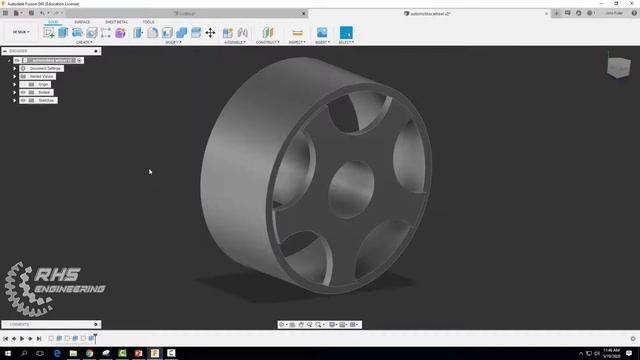Select the Extrude tool
The width and height of the screenshot is (640, 360).
click(63, 33)
